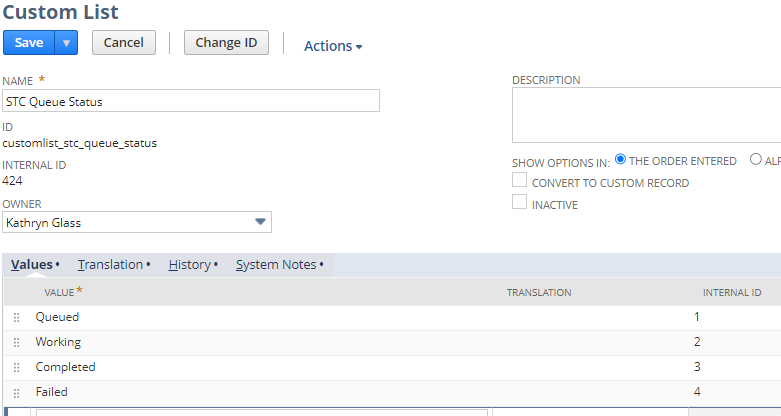The image size is (781, 416).
Task: Click the Change ID button
Action: [x=226, y=42]
